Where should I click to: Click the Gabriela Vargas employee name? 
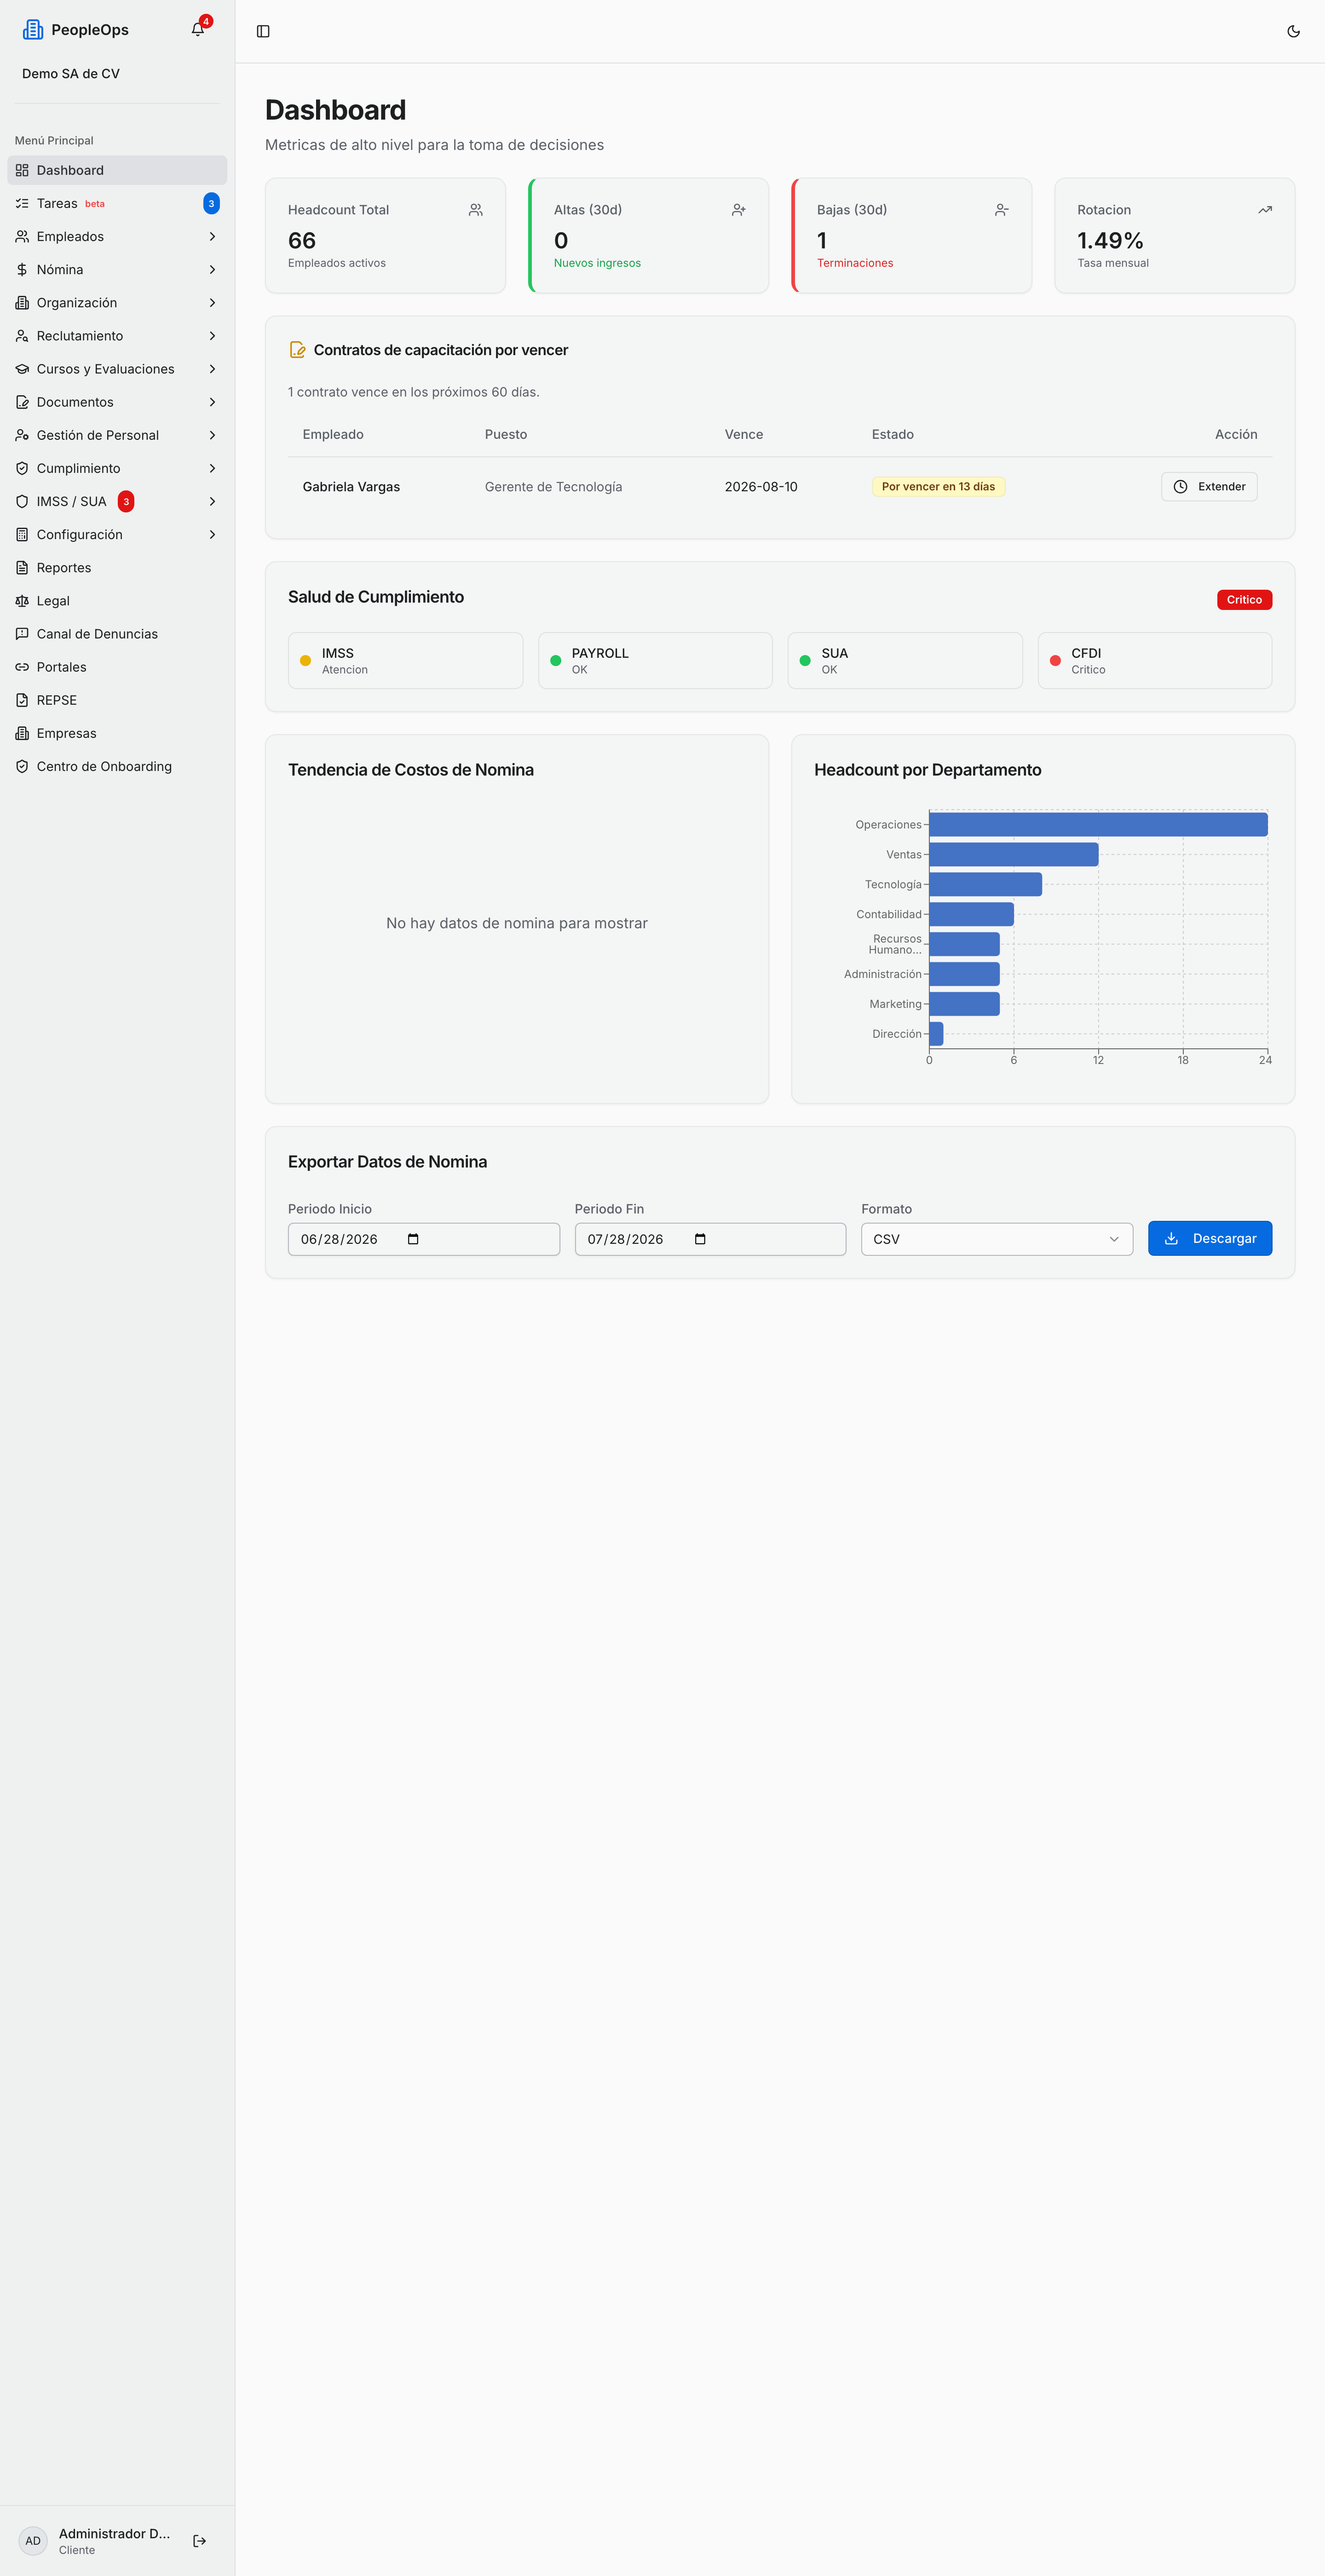351,487
